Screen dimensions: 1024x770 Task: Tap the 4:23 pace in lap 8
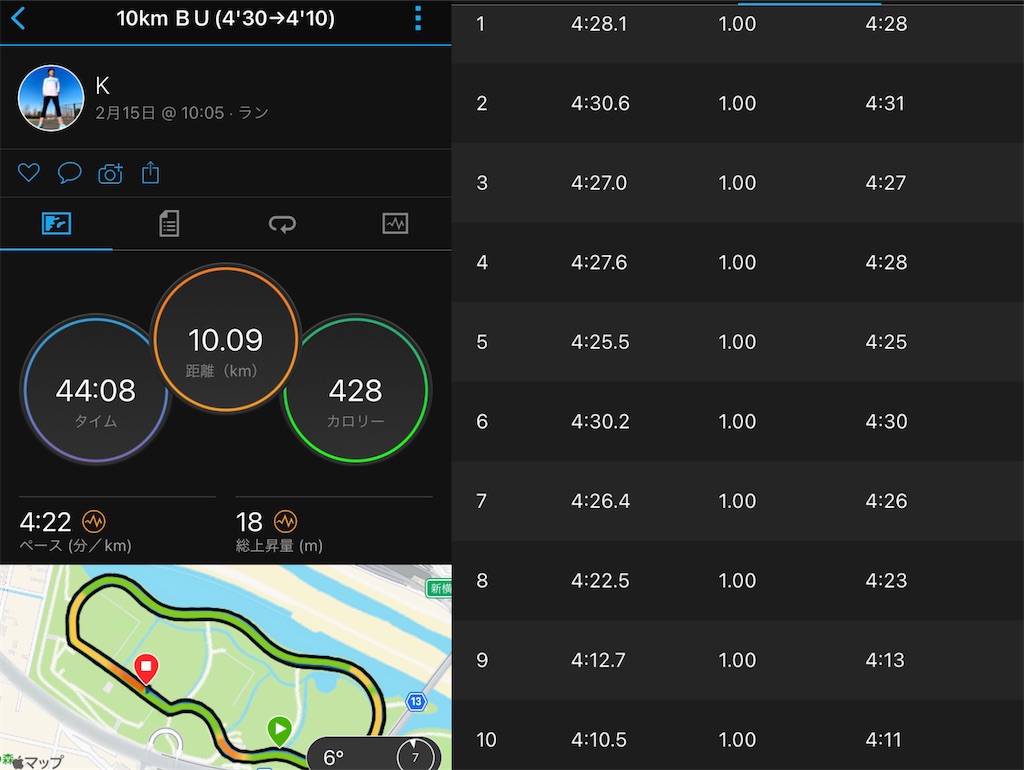point(886,581)
